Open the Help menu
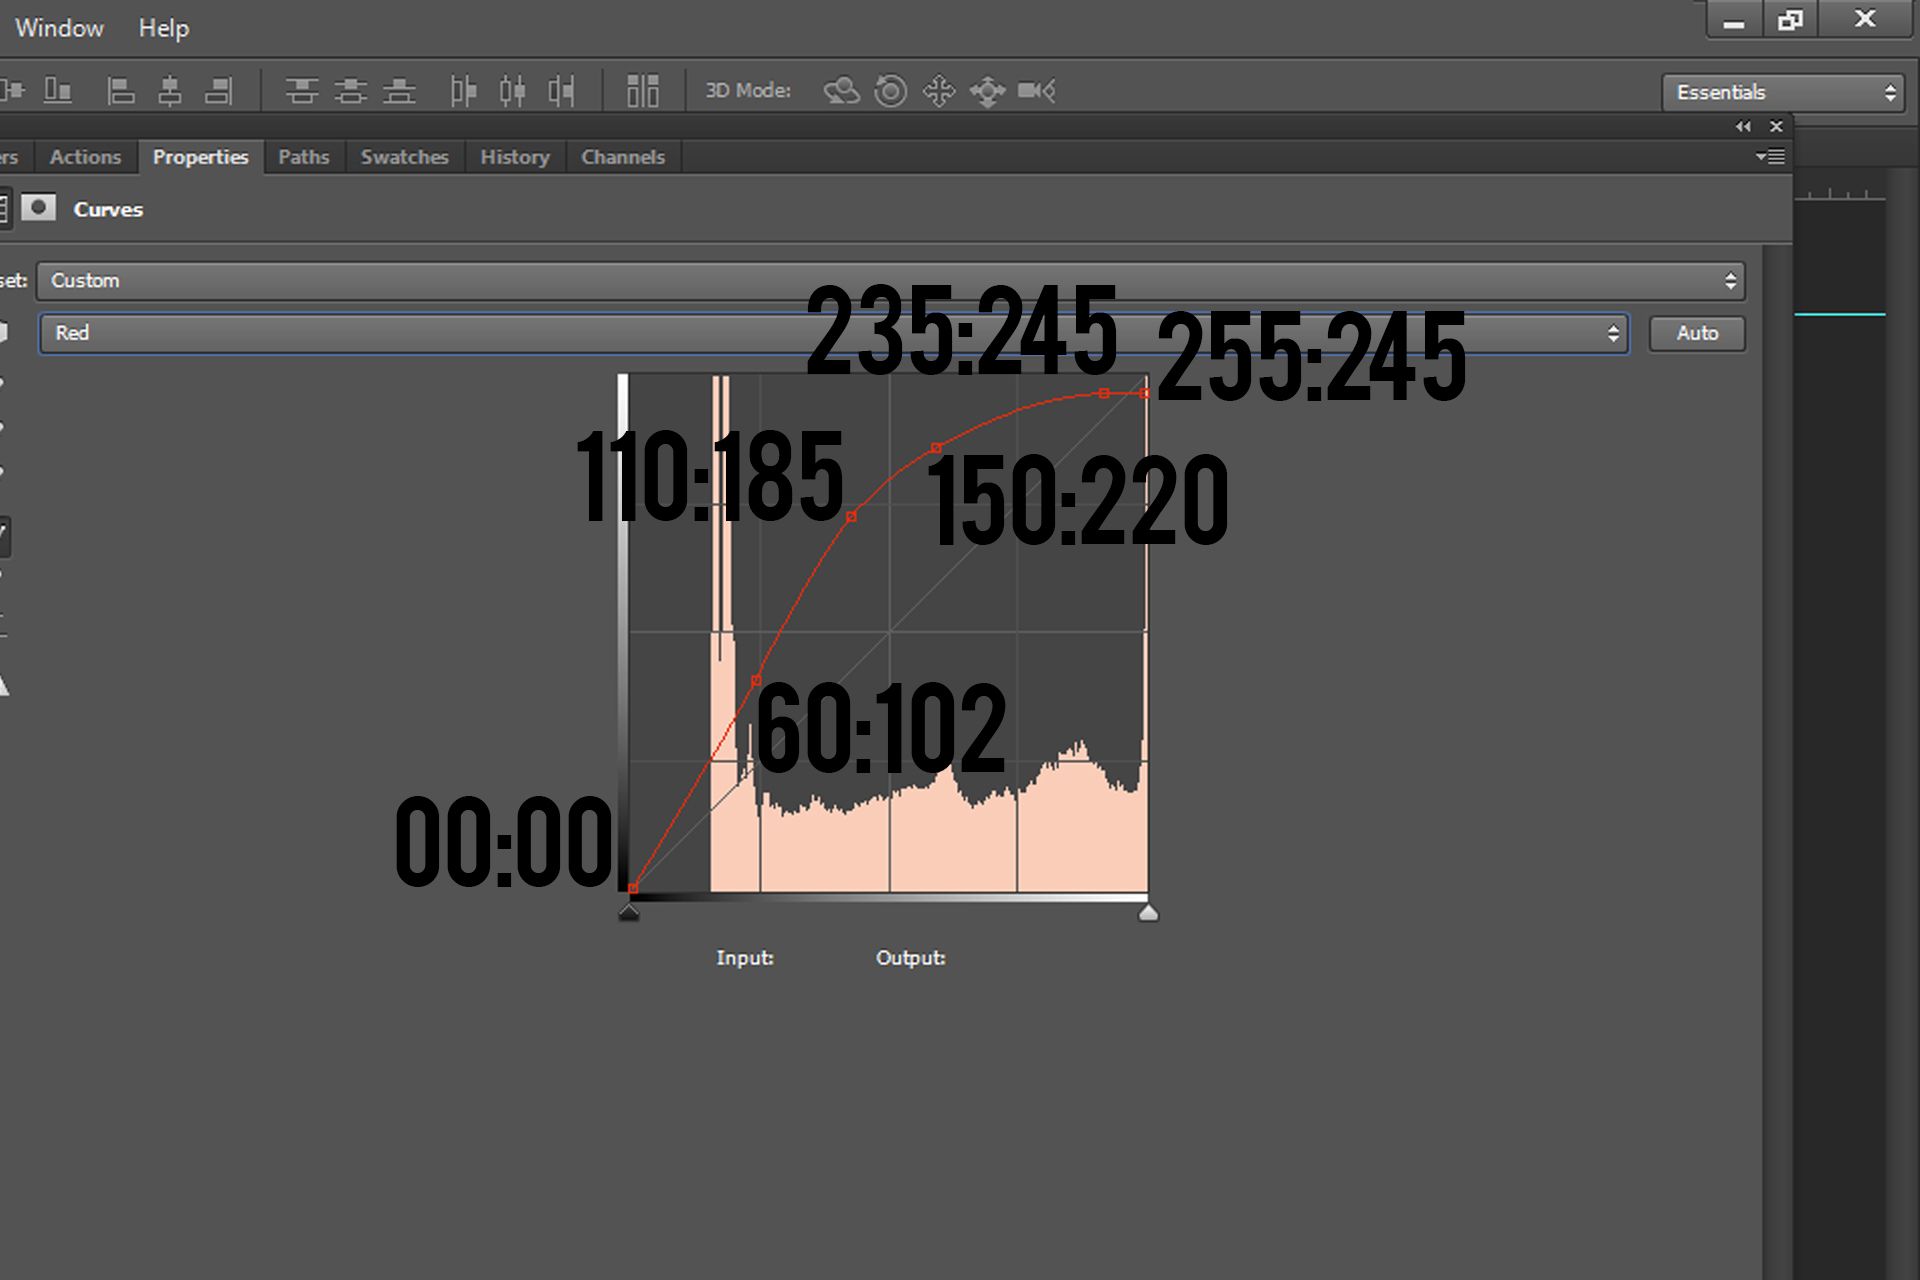The height and width of the screenshot is (1280, 1920). pyautogui.click(x=164, y=28)
